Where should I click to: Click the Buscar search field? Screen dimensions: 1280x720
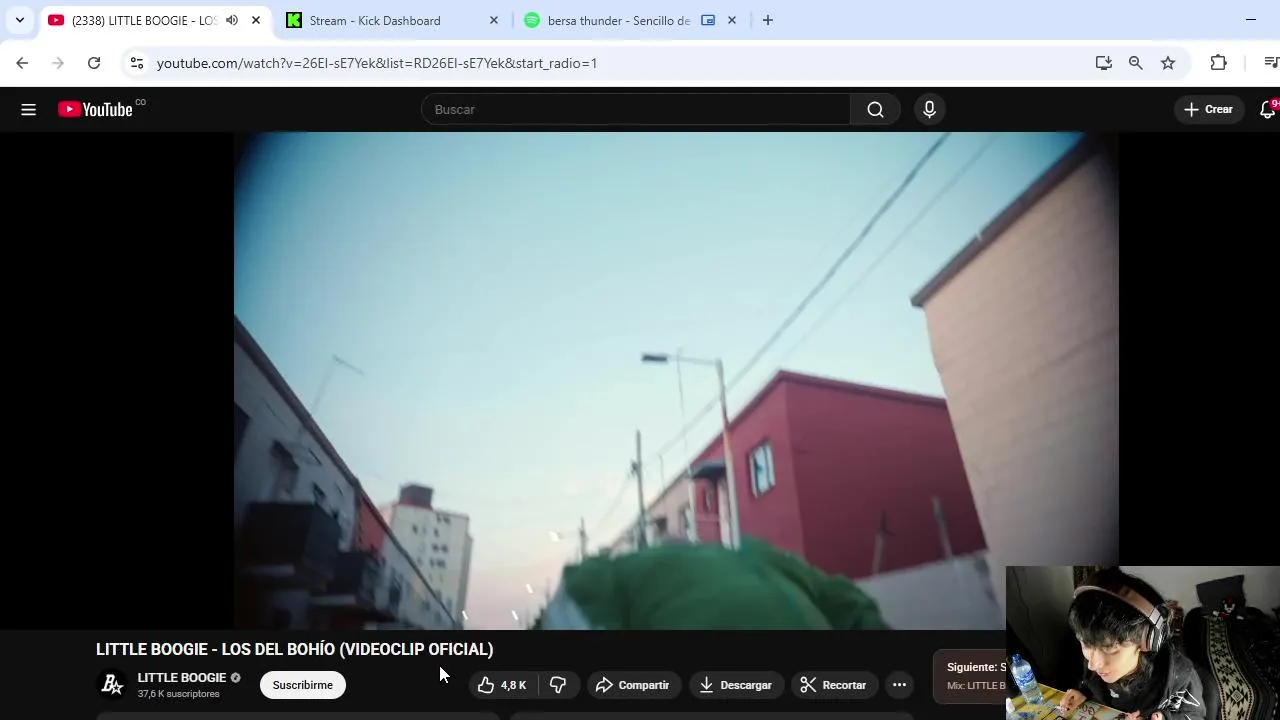click(636, 110)
